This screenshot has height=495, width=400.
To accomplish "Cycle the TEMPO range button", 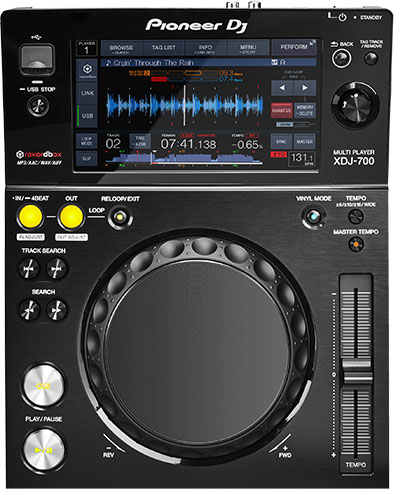I will pyautogui.click(x=356, y=217).
